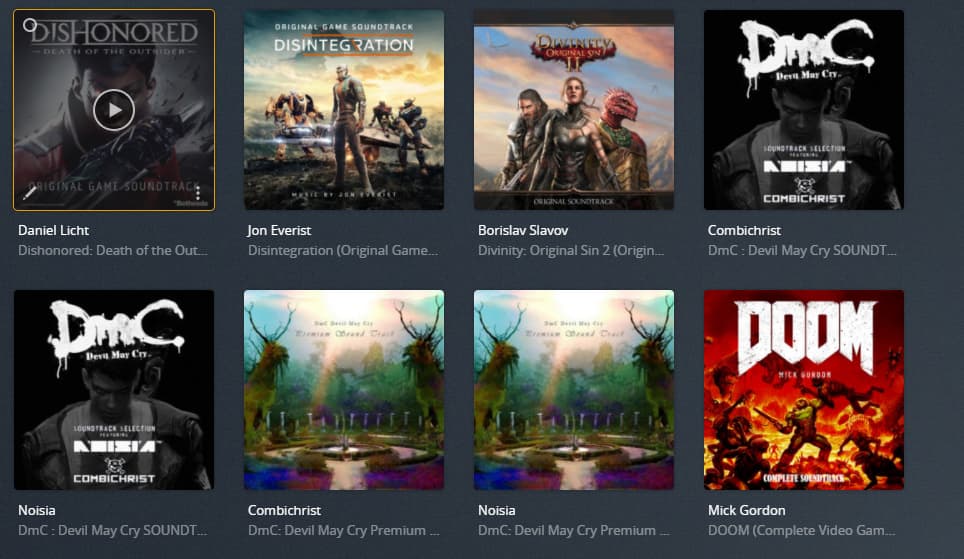Open Noisia's DmC Soundtrack Selection cover
This screenshot has height=559, width=964.
(114, 390)
